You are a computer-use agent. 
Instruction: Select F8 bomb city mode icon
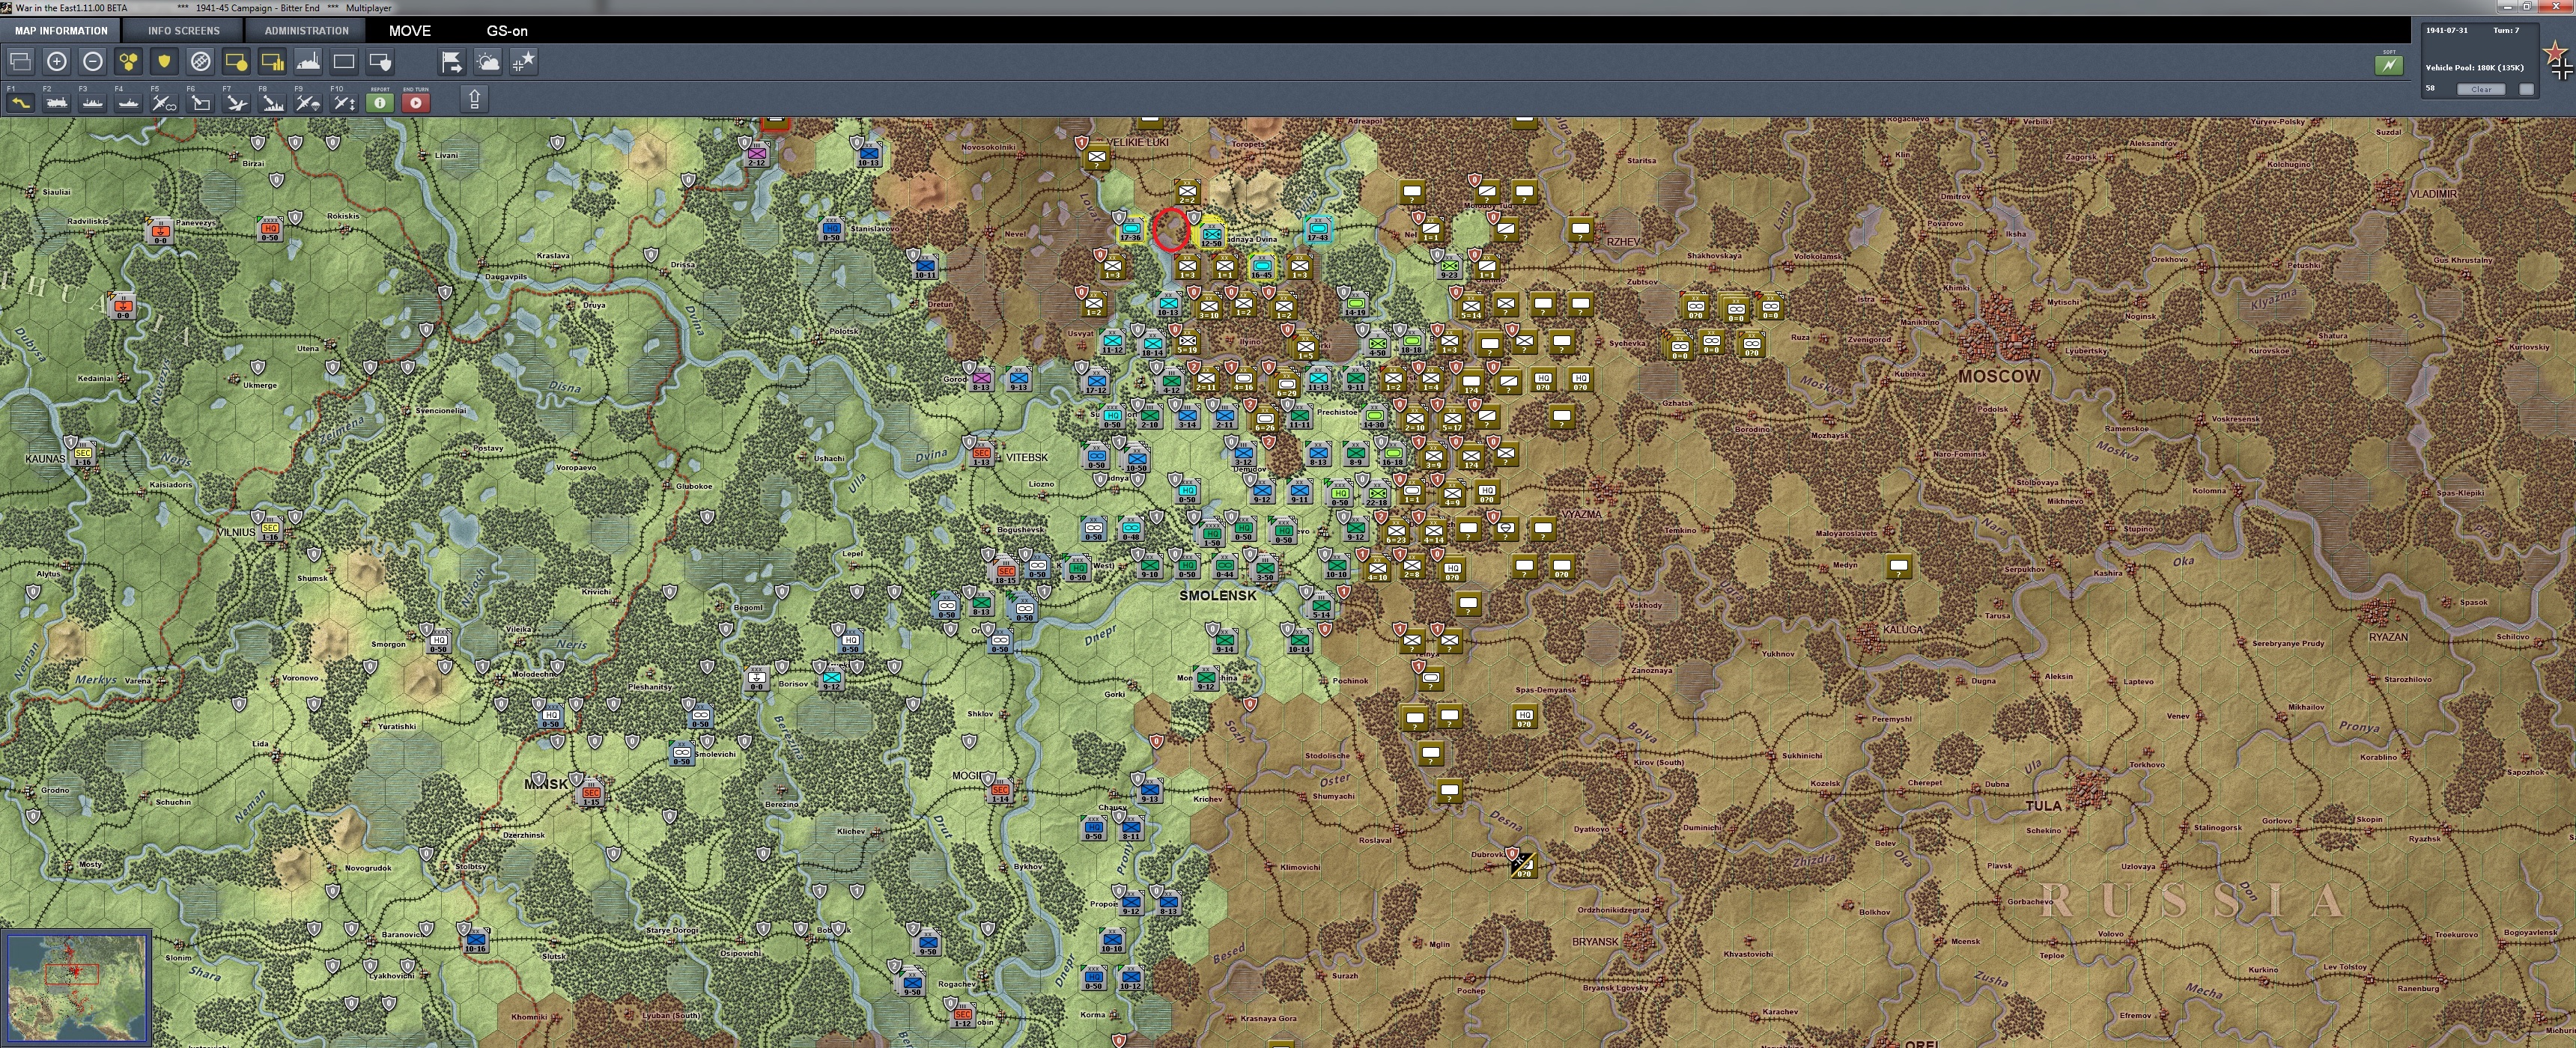tap(272, 102)
